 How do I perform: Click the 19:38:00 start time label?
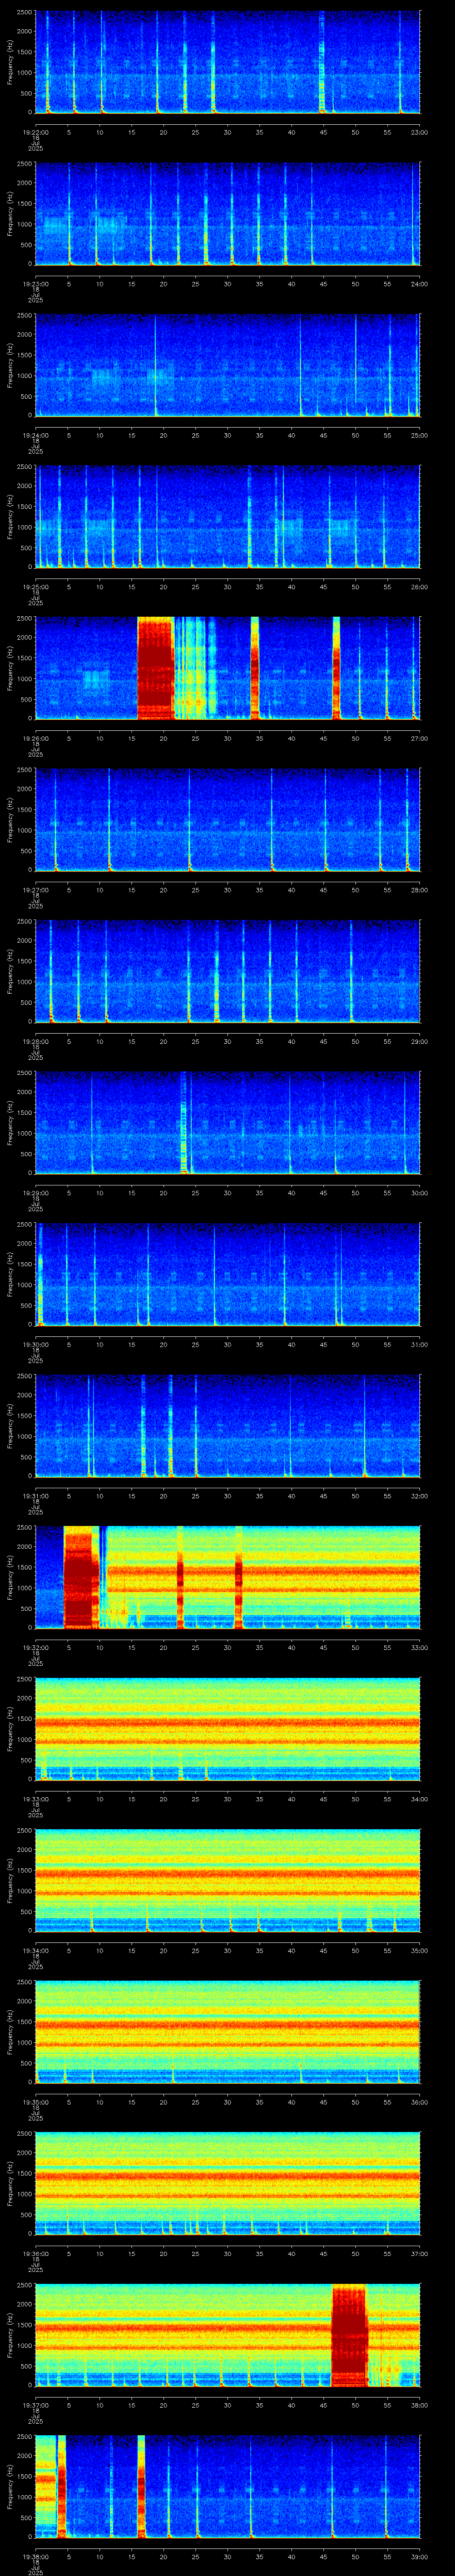[x=35, y=2556]
